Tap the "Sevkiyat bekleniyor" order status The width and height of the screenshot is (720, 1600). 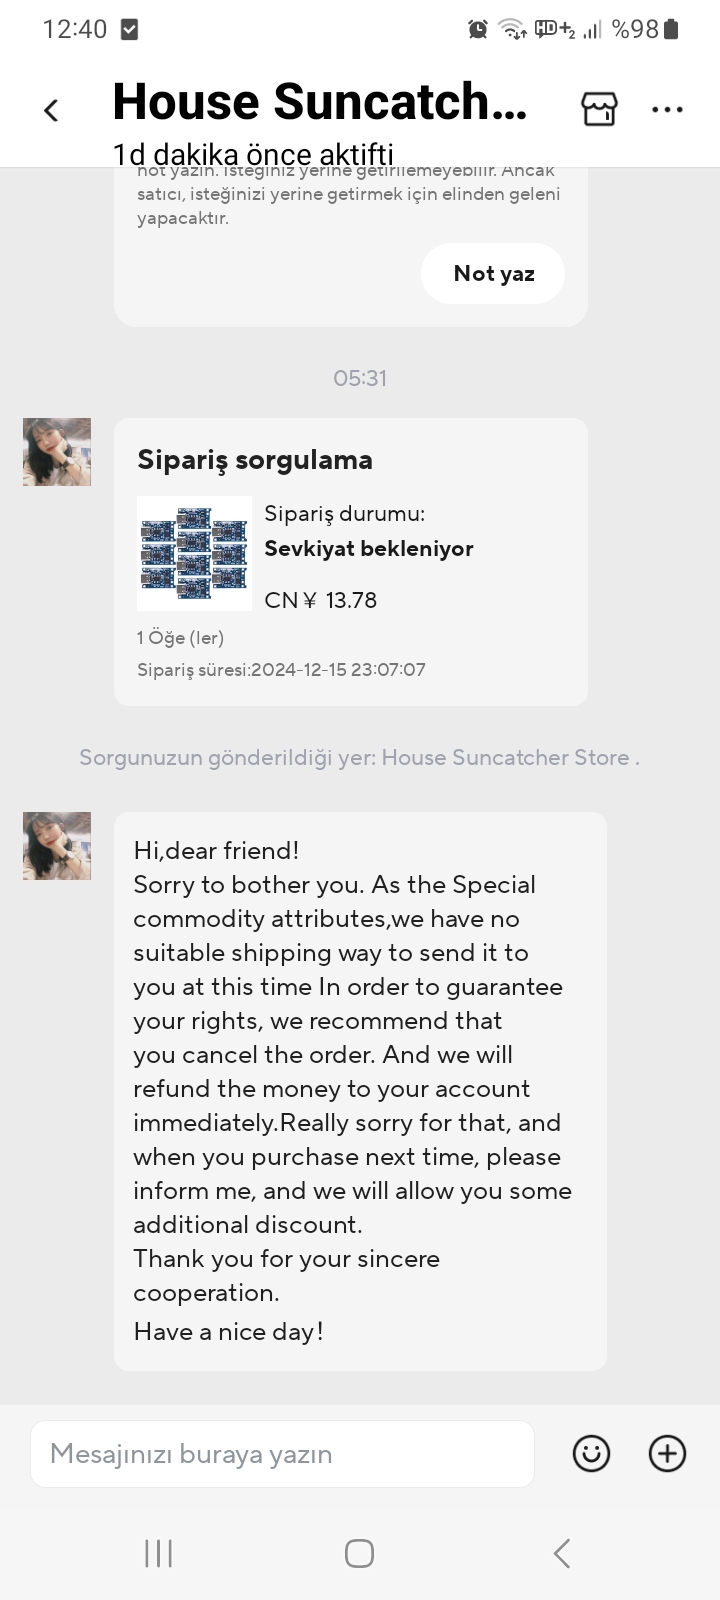(x=368, y=548)
